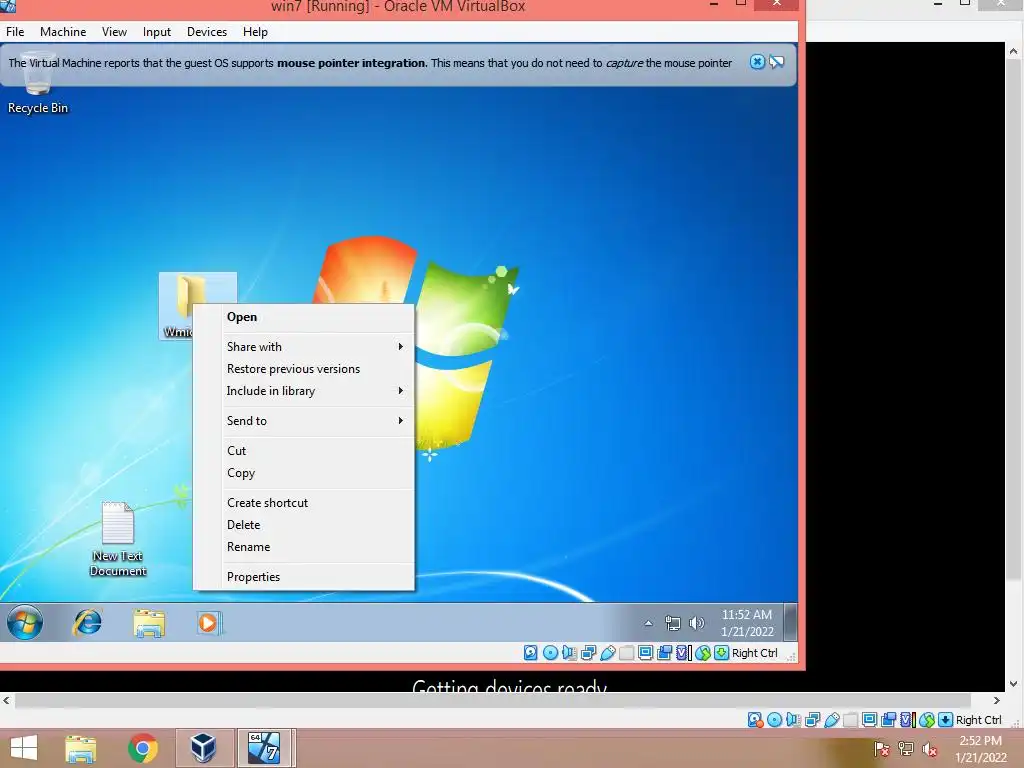Choose Rename from the context menu
The image size is (1024, 768).
tap(304, 547)
